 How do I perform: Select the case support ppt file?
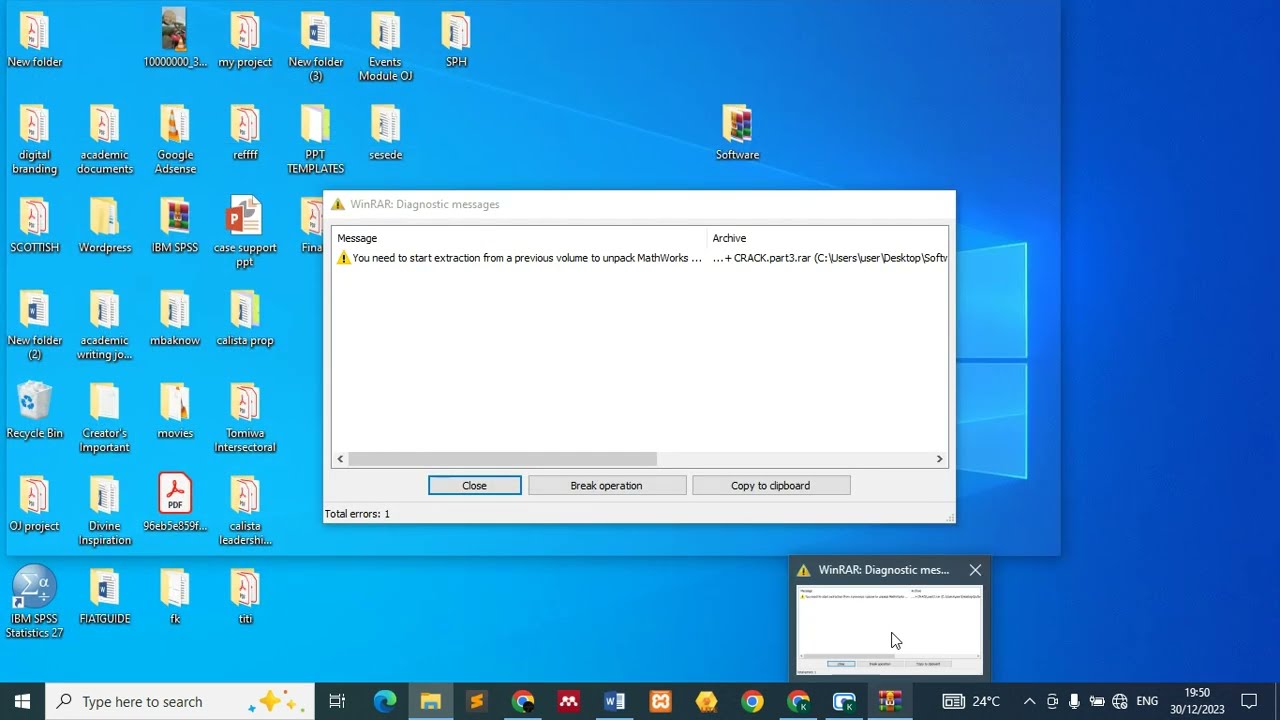[245, 233]
